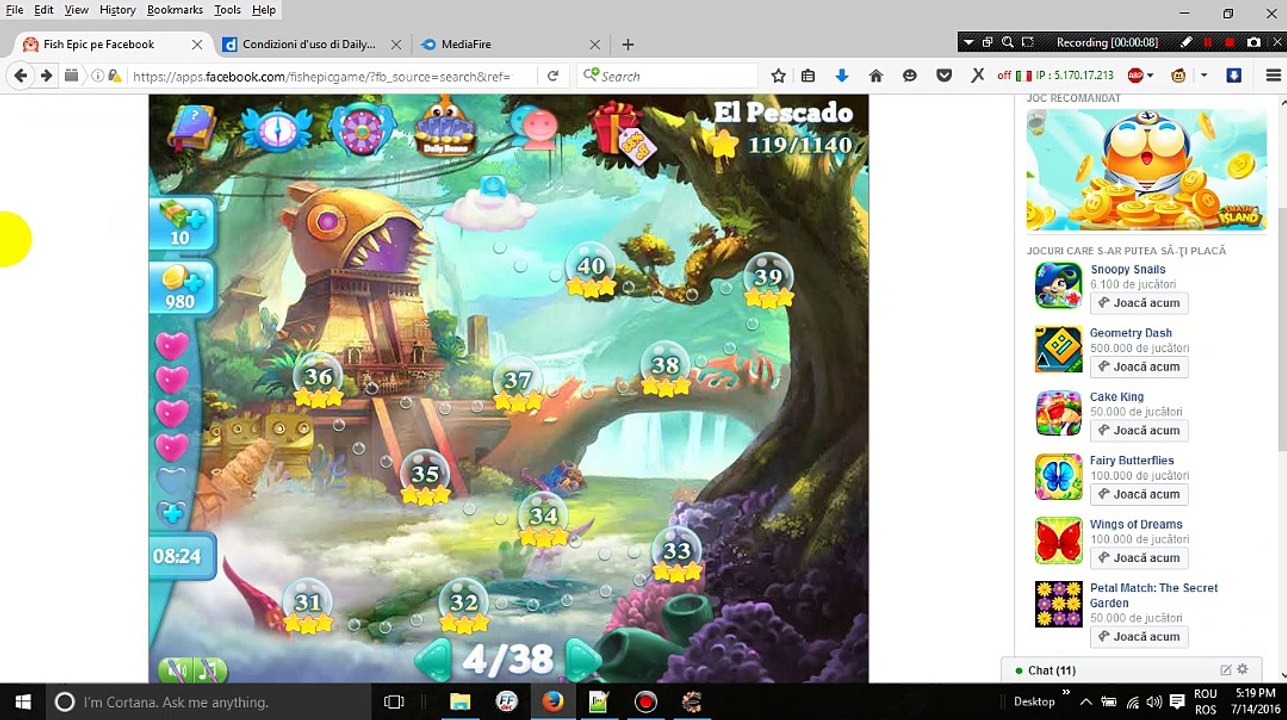Reload the current page

[x=552, y=76]
